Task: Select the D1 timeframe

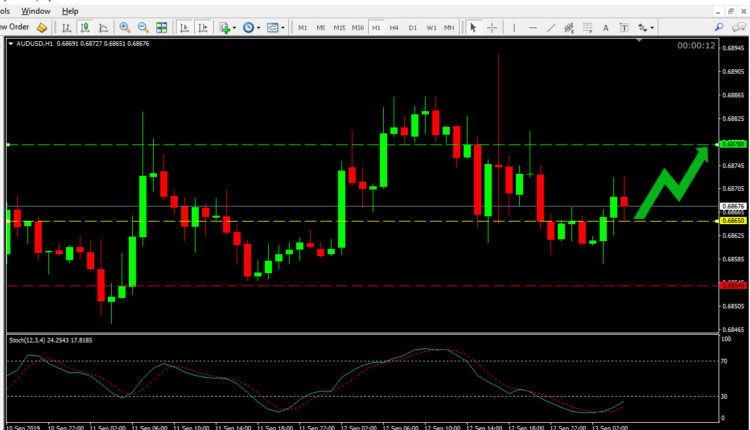Action: click(413, 28)
